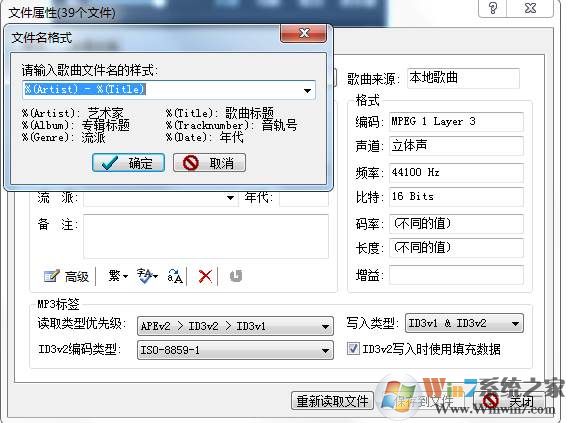
Task: Click the %(Tracknumber): 音轨号 legend text
Action: coord(231,125)
